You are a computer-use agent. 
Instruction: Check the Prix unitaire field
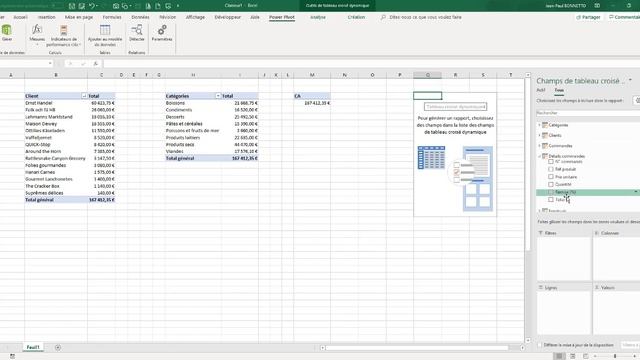(551, 177)
